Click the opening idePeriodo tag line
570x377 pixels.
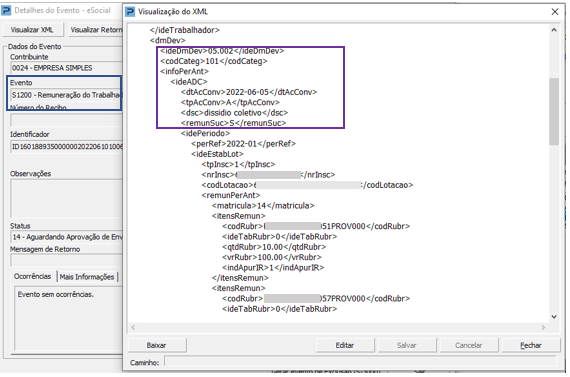tap(205, 133)
